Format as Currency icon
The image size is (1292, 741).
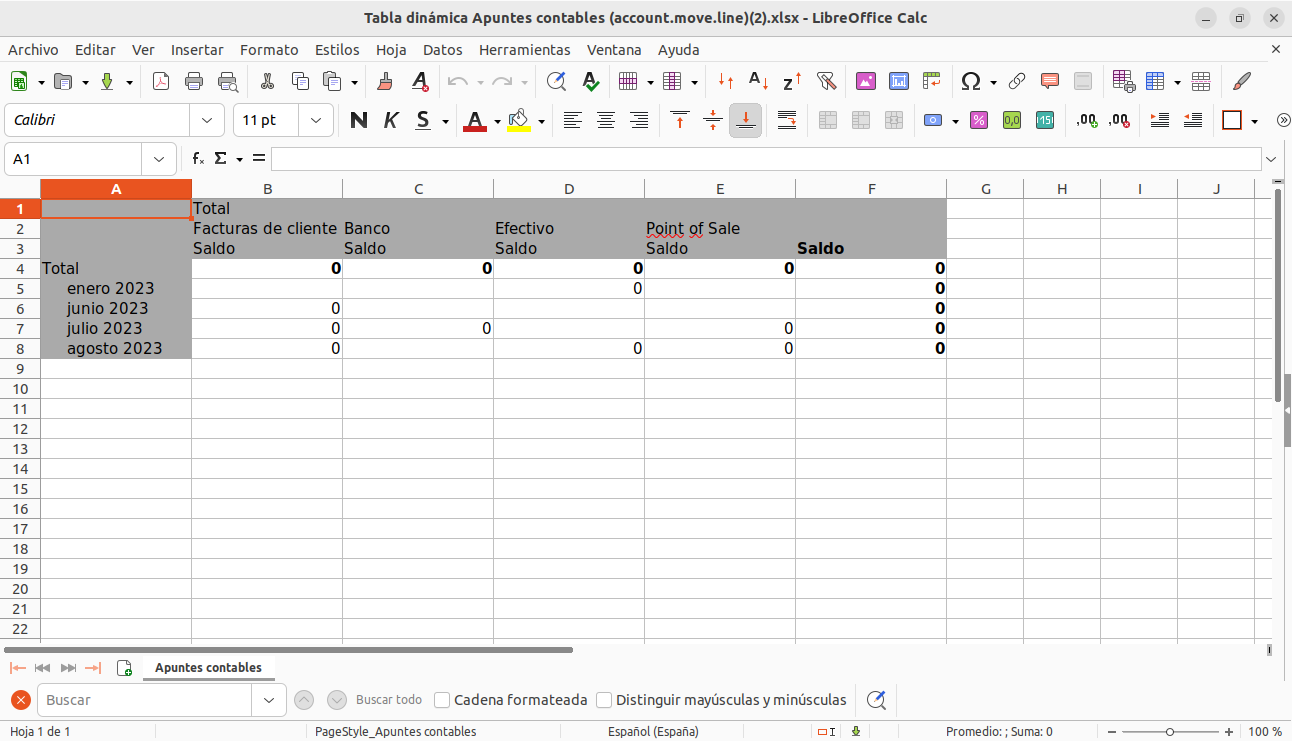(x=933, y=120)
